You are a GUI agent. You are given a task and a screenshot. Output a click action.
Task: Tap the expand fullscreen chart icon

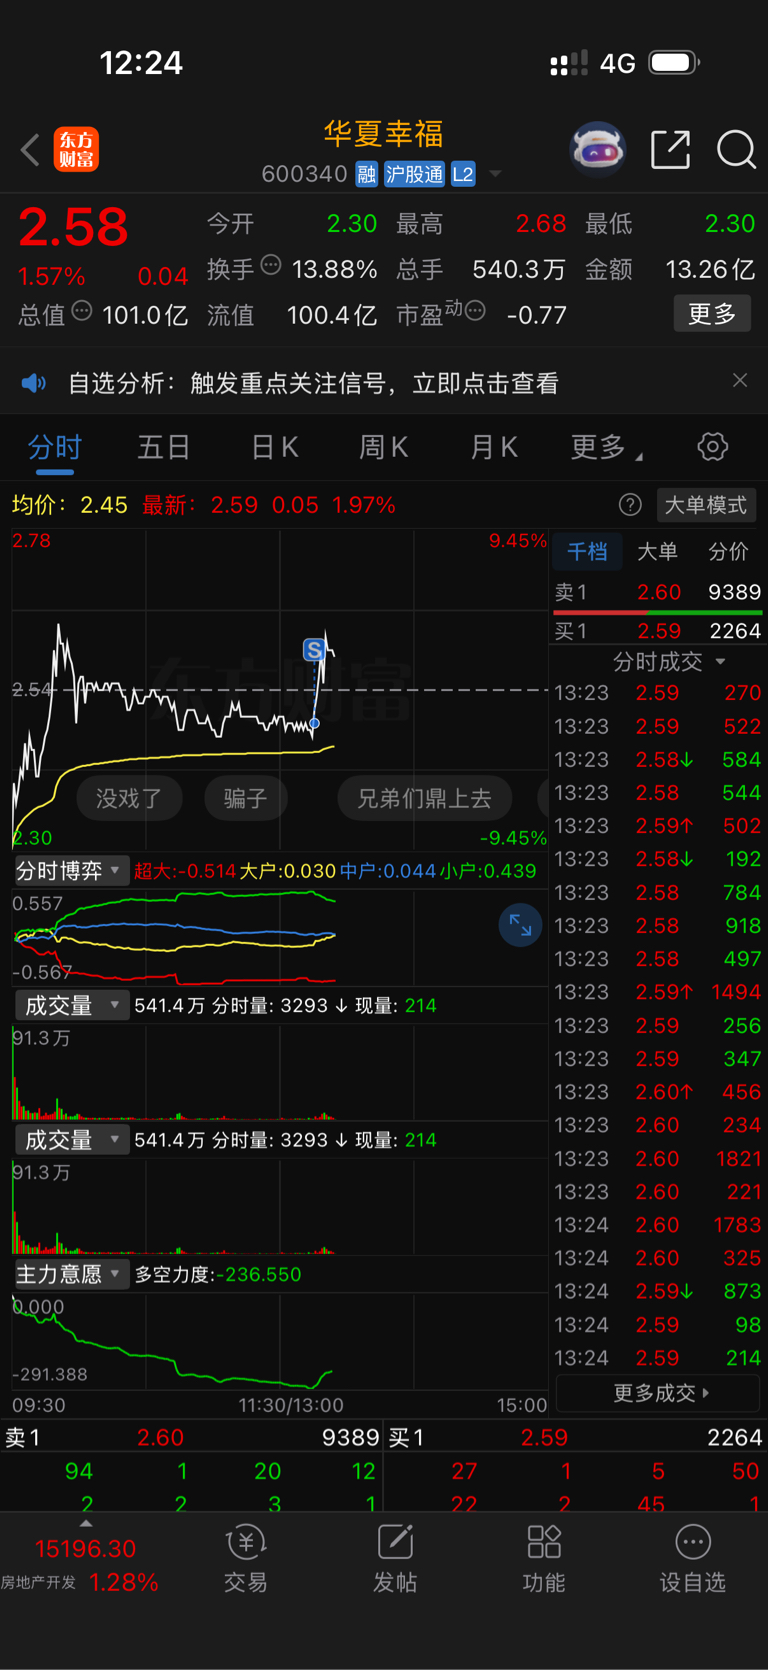(520, 925)
